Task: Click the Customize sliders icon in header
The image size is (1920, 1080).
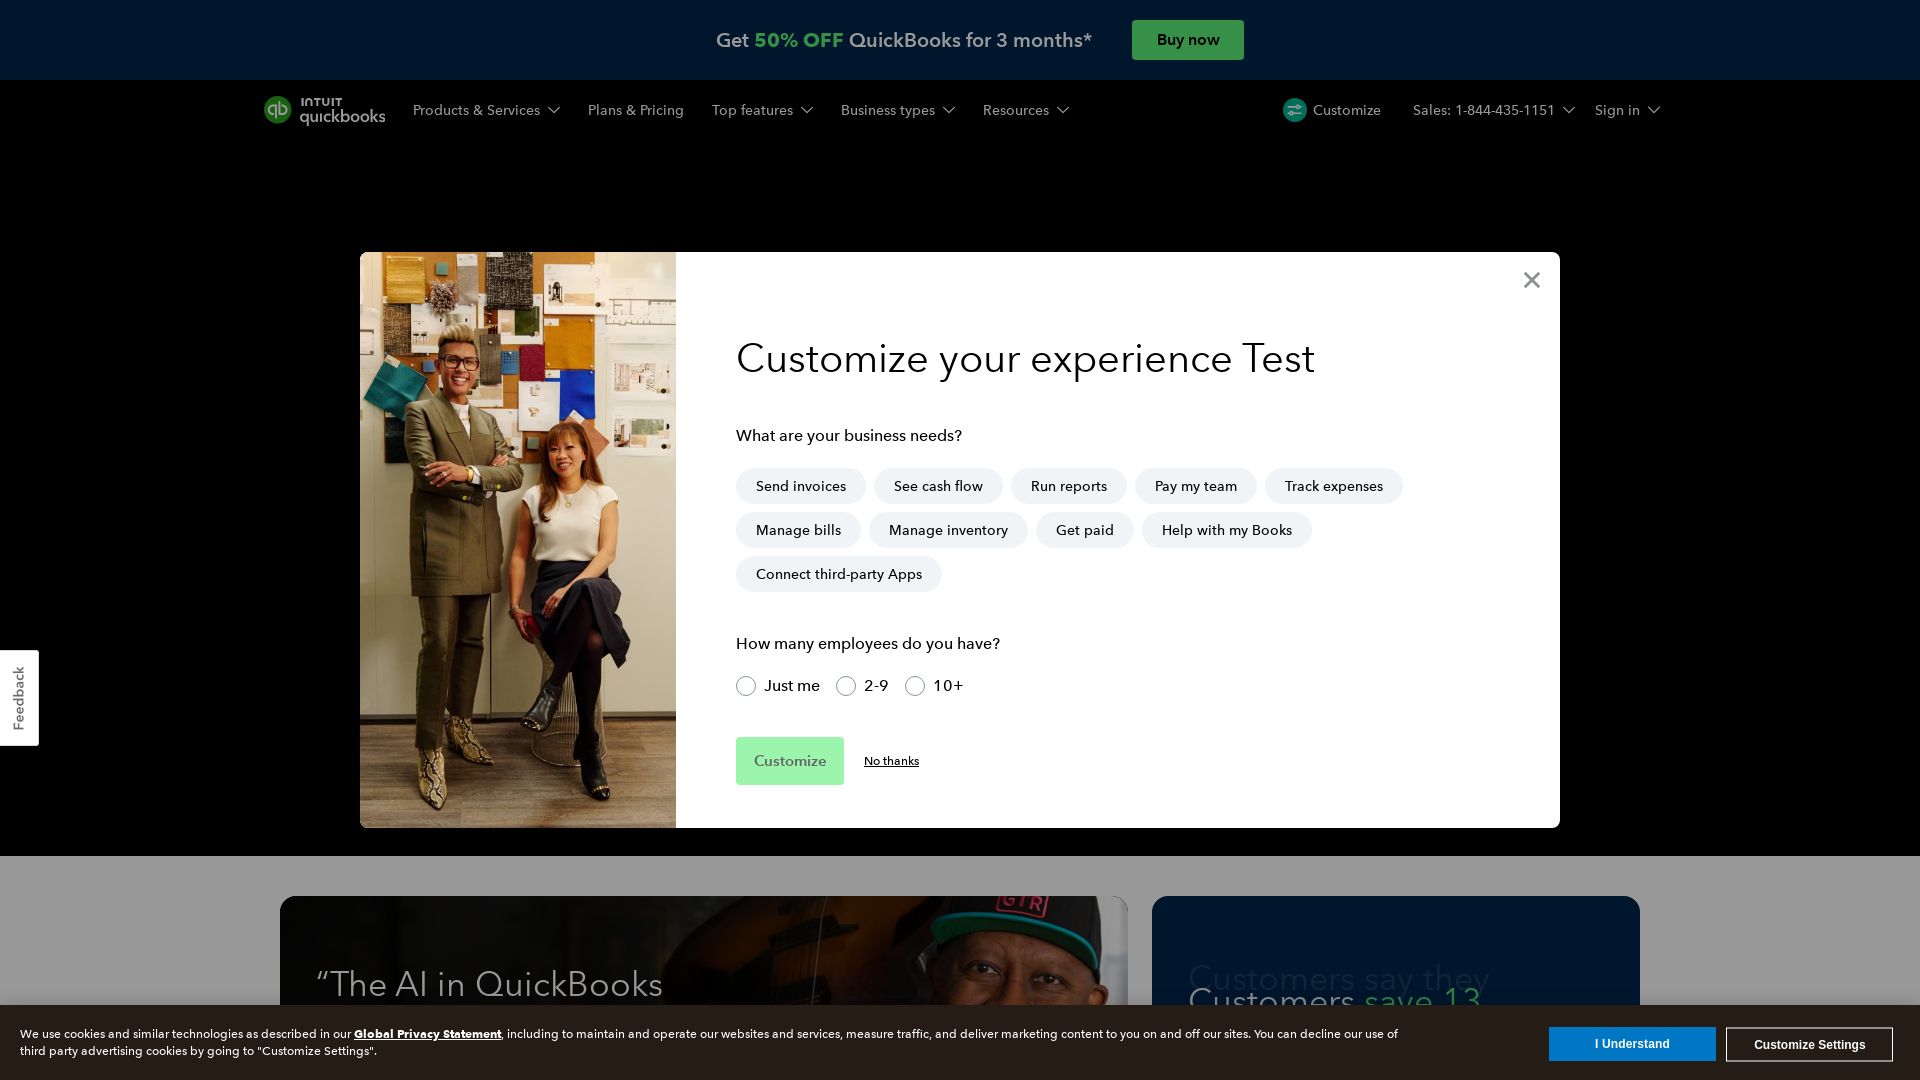Action: (1295, 110)
